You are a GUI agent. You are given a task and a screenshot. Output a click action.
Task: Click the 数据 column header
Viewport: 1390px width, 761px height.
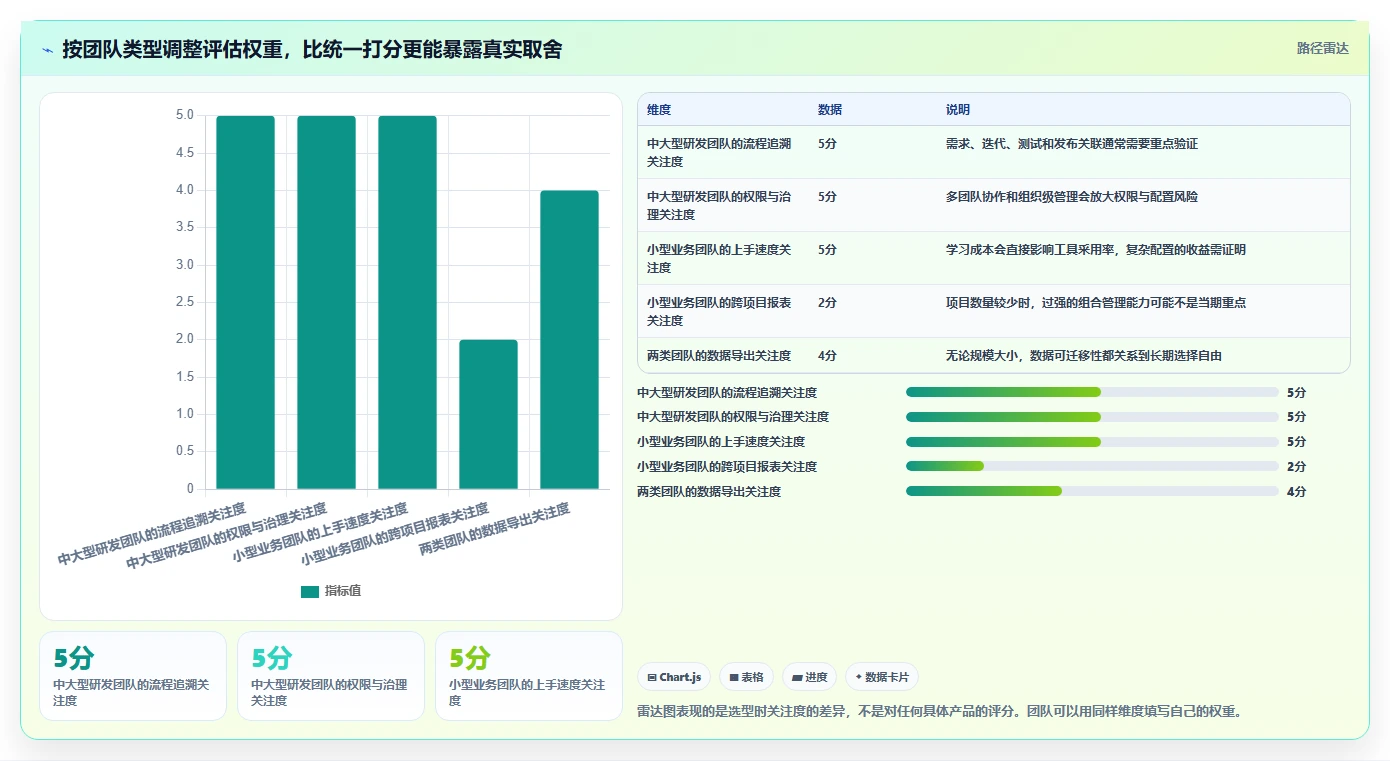coord(830,110)
